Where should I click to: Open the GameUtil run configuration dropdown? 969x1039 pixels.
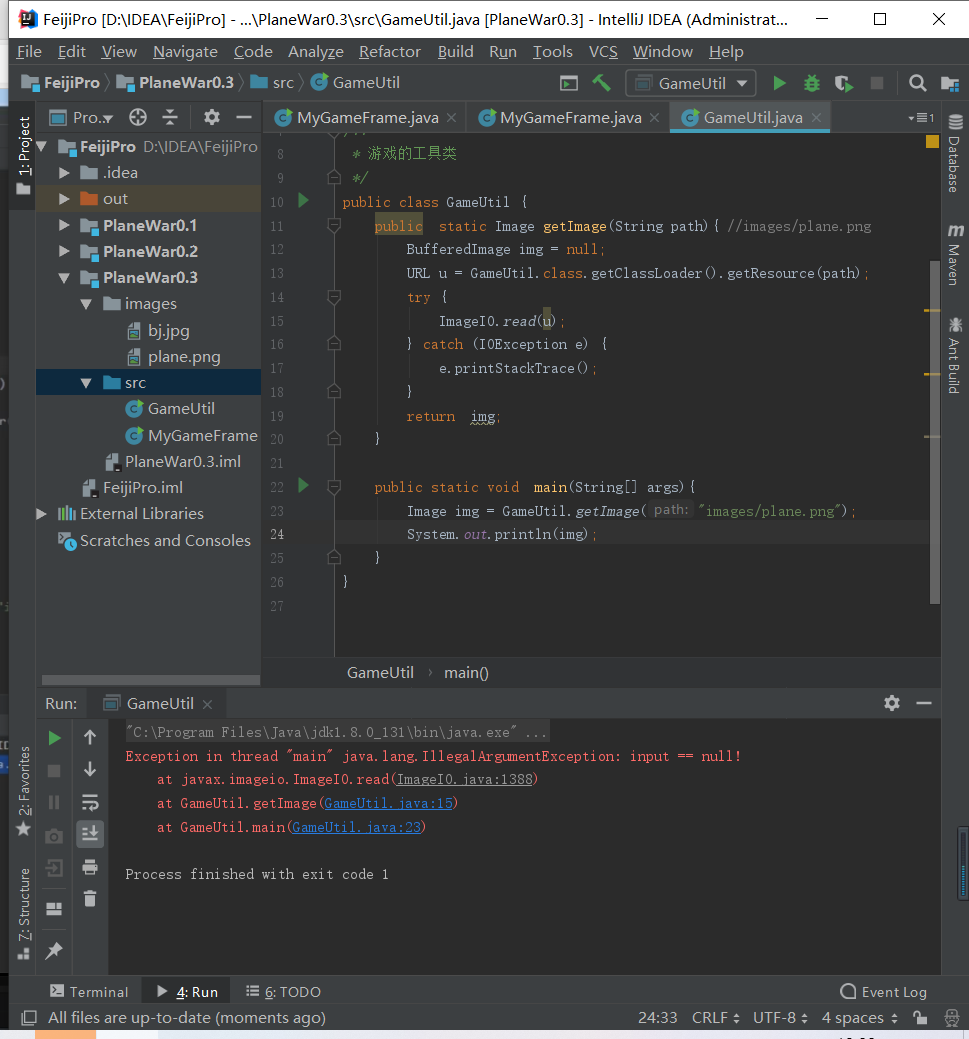691,83
